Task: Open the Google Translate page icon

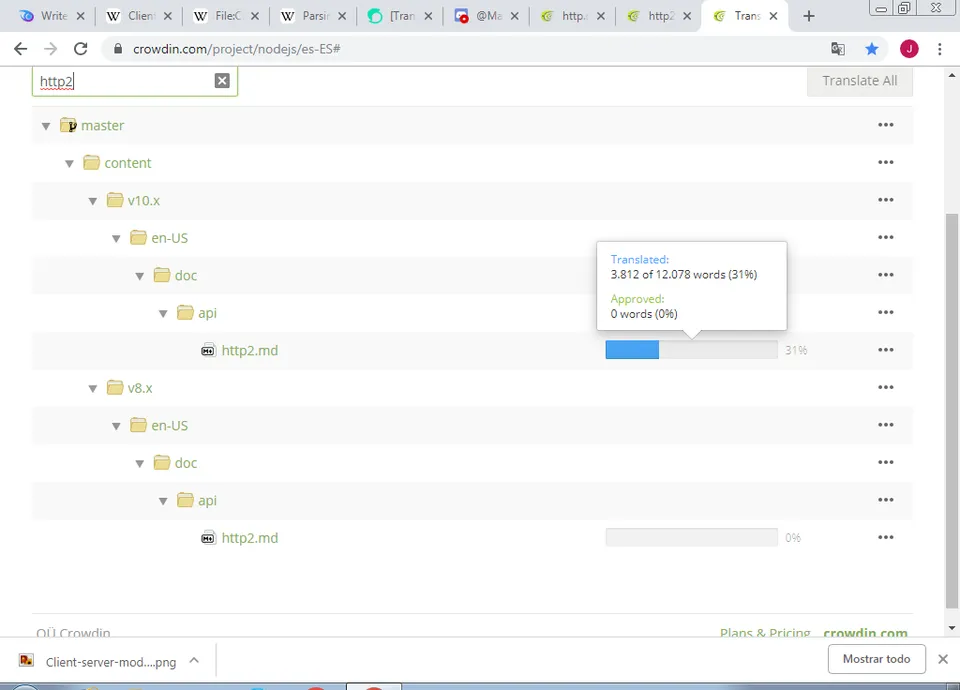Action: tap(838, 49)
